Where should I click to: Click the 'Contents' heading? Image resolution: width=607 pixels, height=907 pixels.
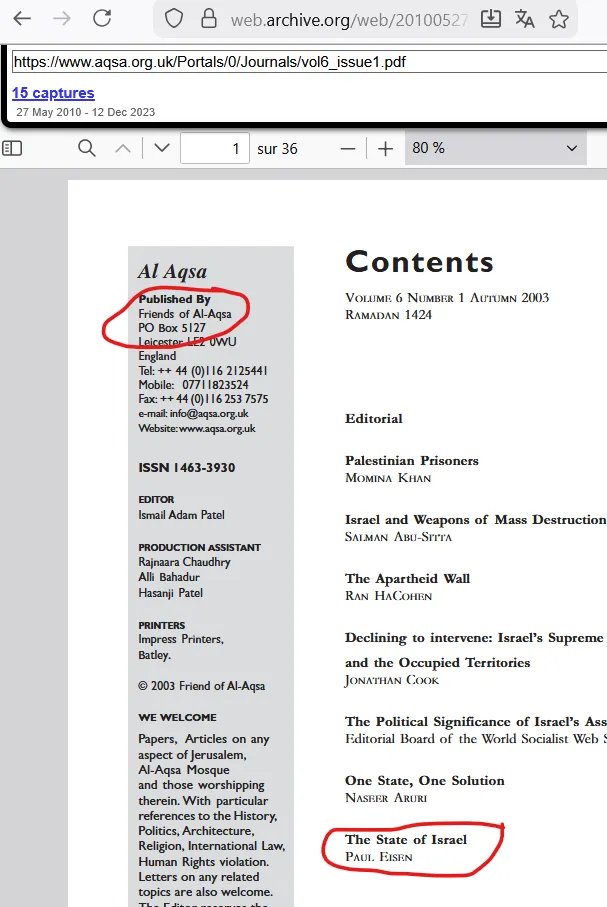[420, 262]
